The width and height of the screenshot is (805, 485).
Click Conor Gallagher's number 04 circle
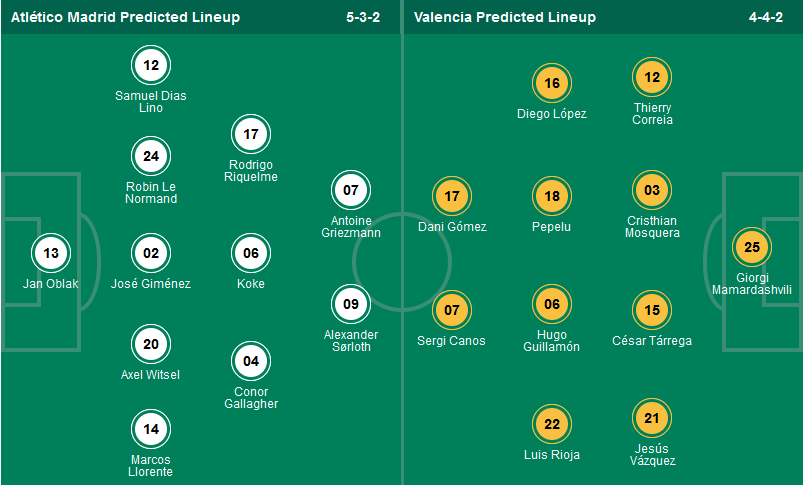point(251,361)
